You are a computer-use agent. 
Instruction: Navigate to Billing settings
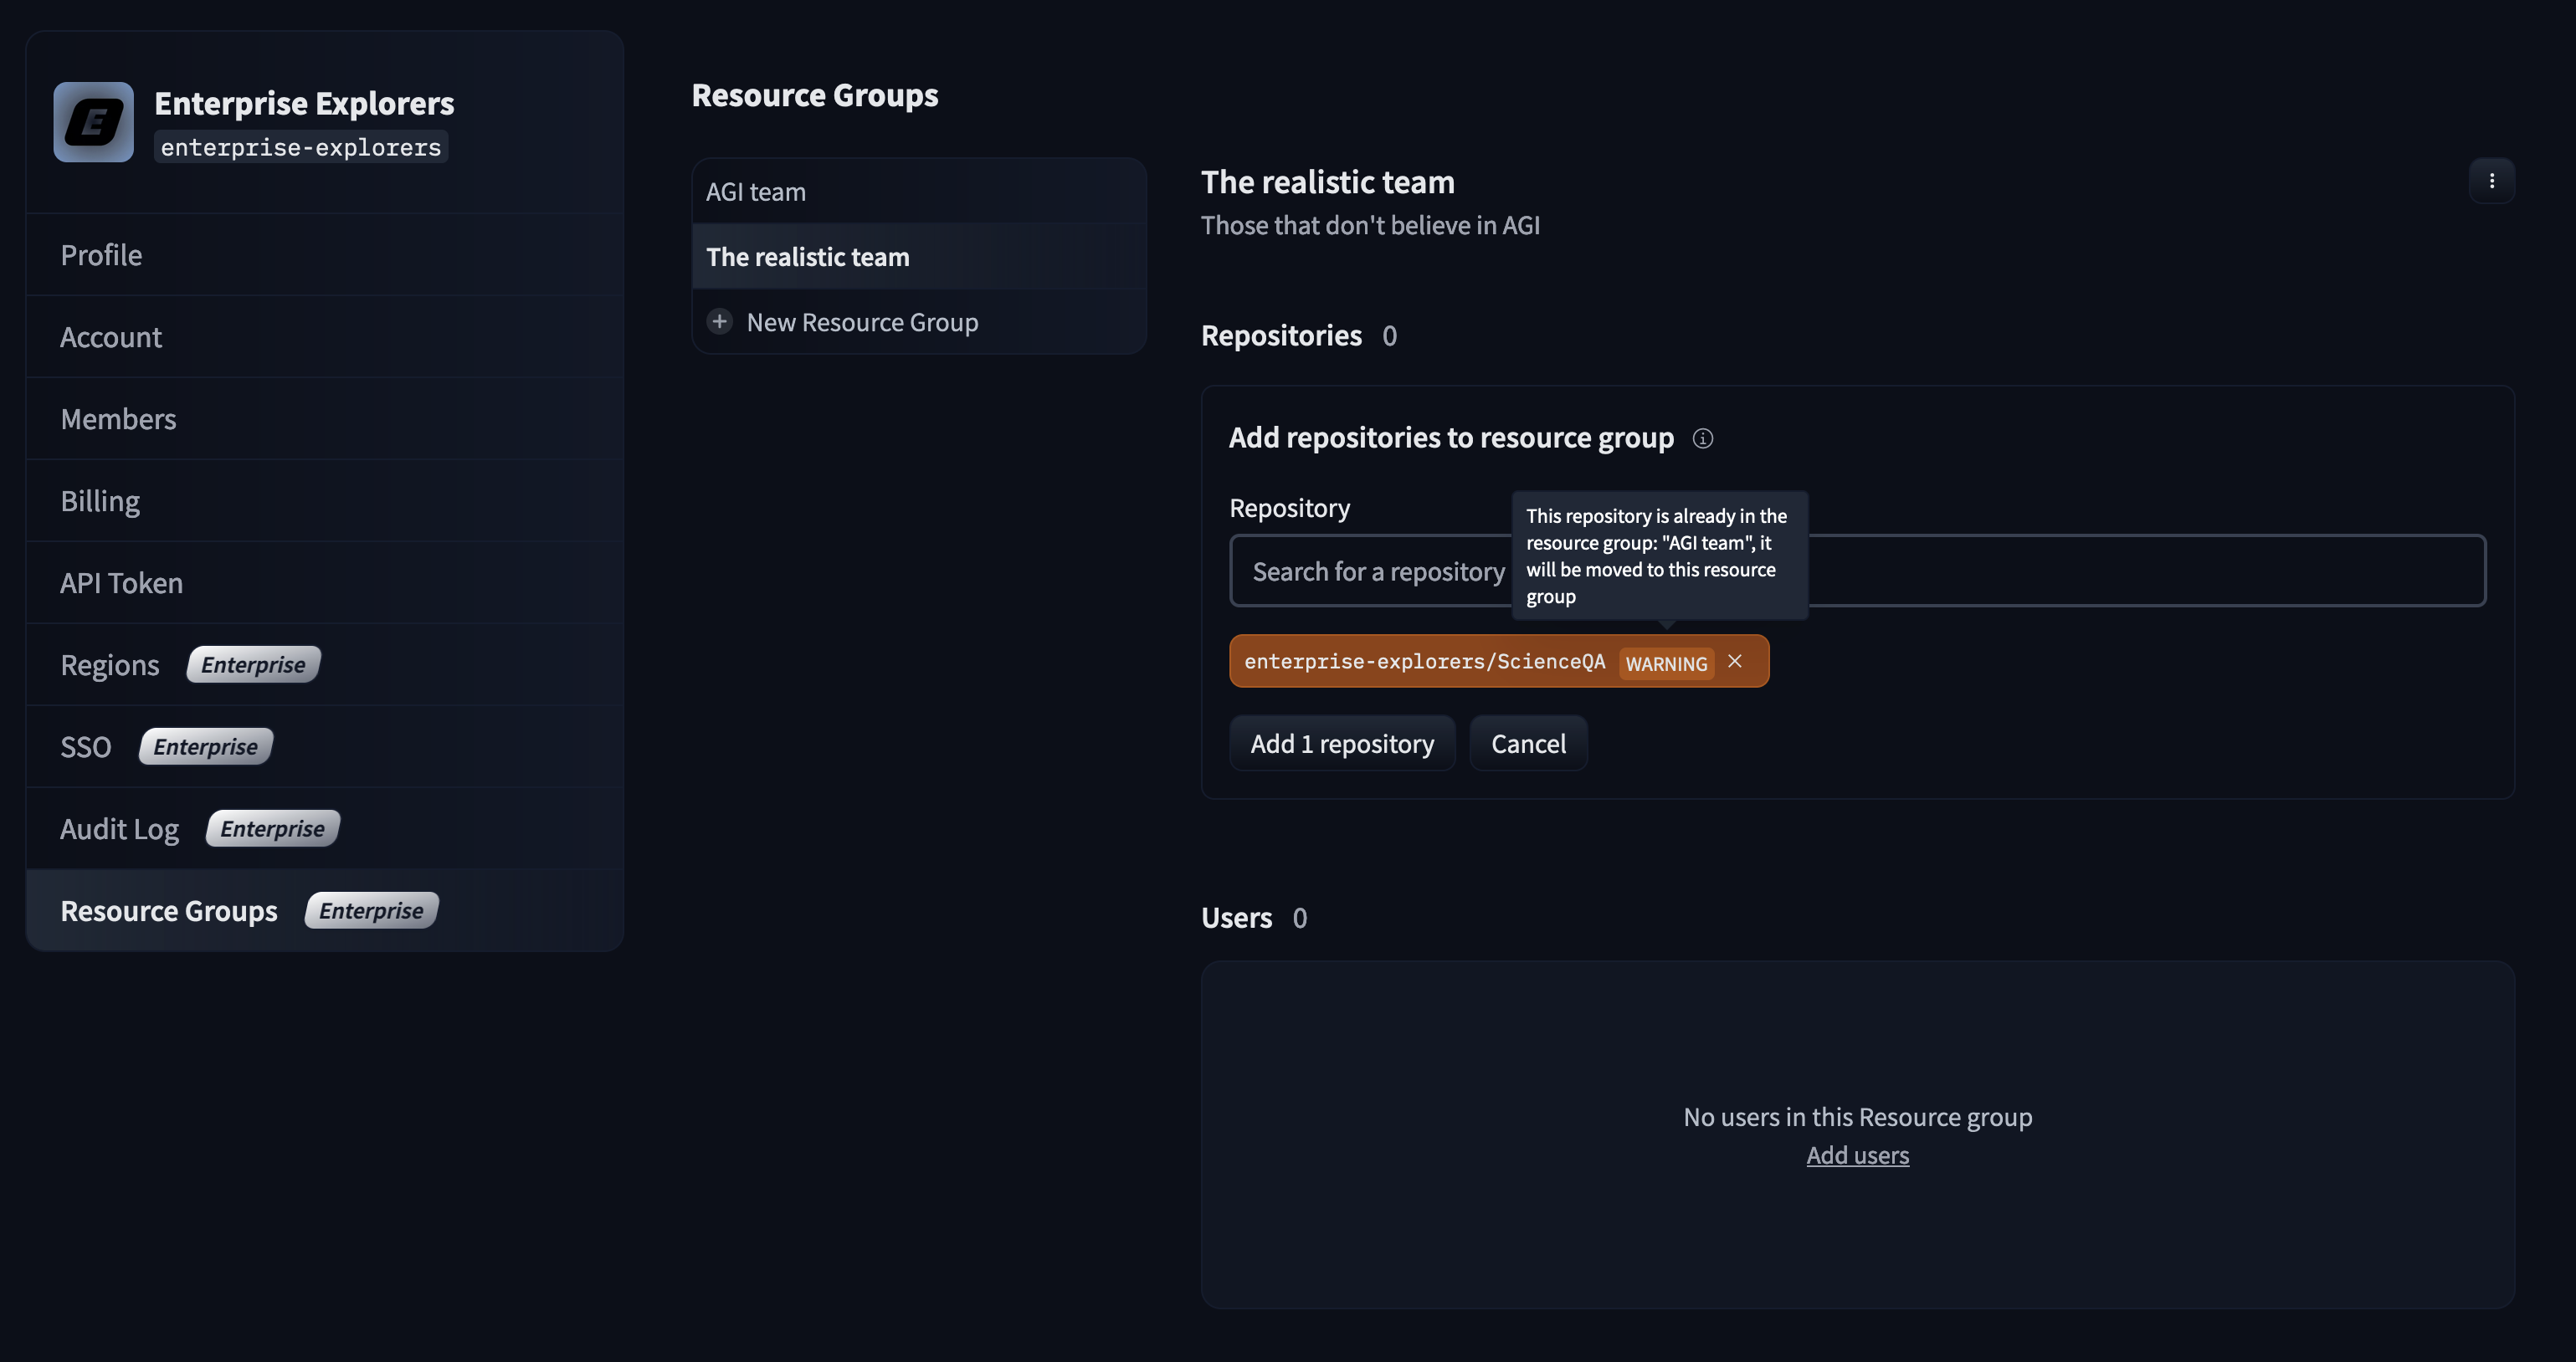pyautogui.click(x=100, y=501)
